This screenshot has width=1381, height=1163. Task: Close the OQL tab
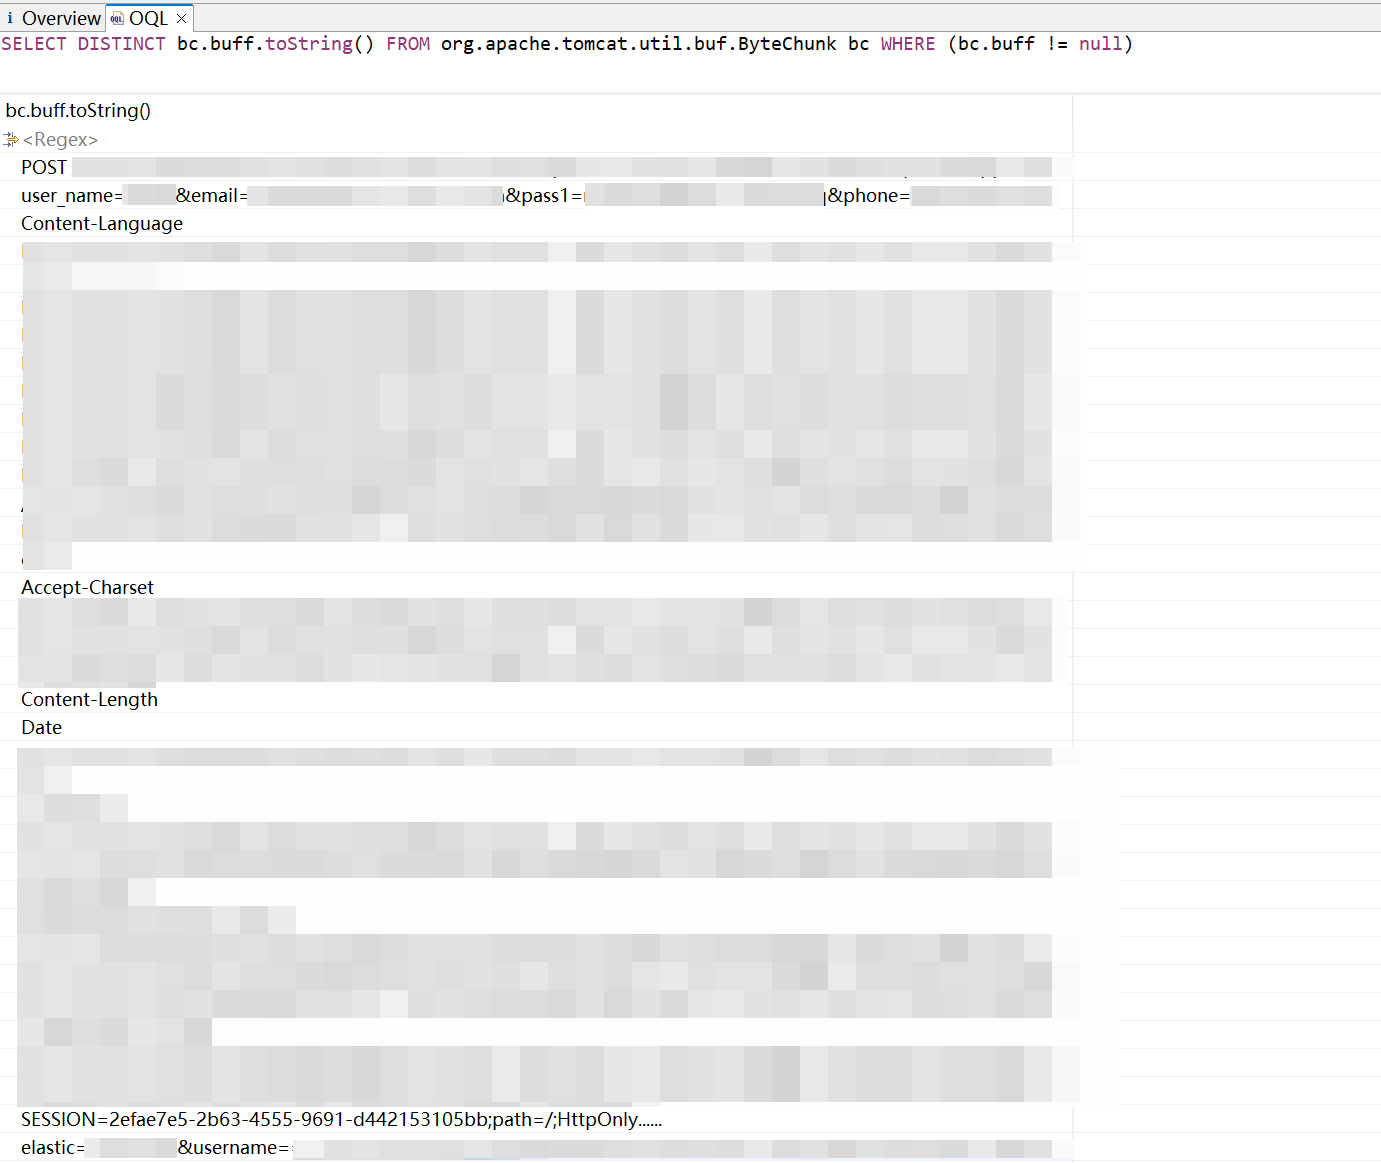(x=182, y=18)
